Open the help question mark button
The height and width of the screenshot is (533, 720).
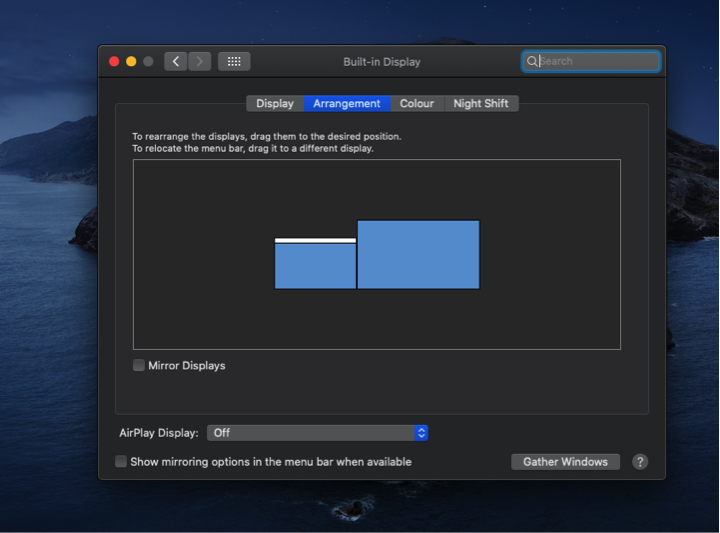click(x=640, y=462)
